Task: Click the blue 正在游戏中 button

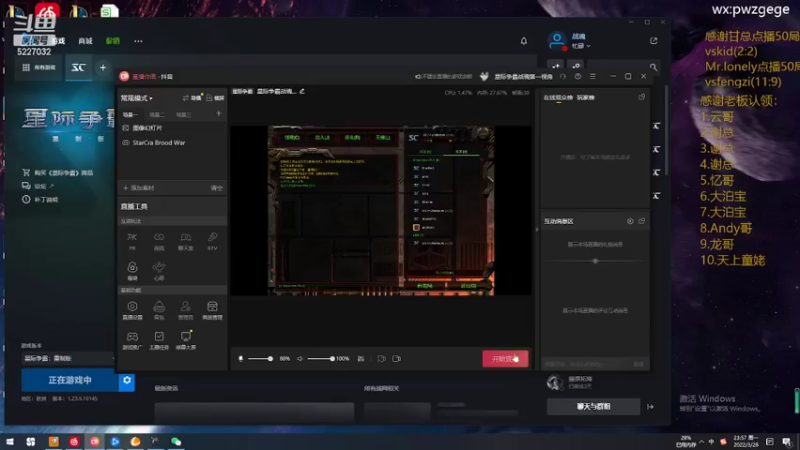Action: tap(70, 380)
